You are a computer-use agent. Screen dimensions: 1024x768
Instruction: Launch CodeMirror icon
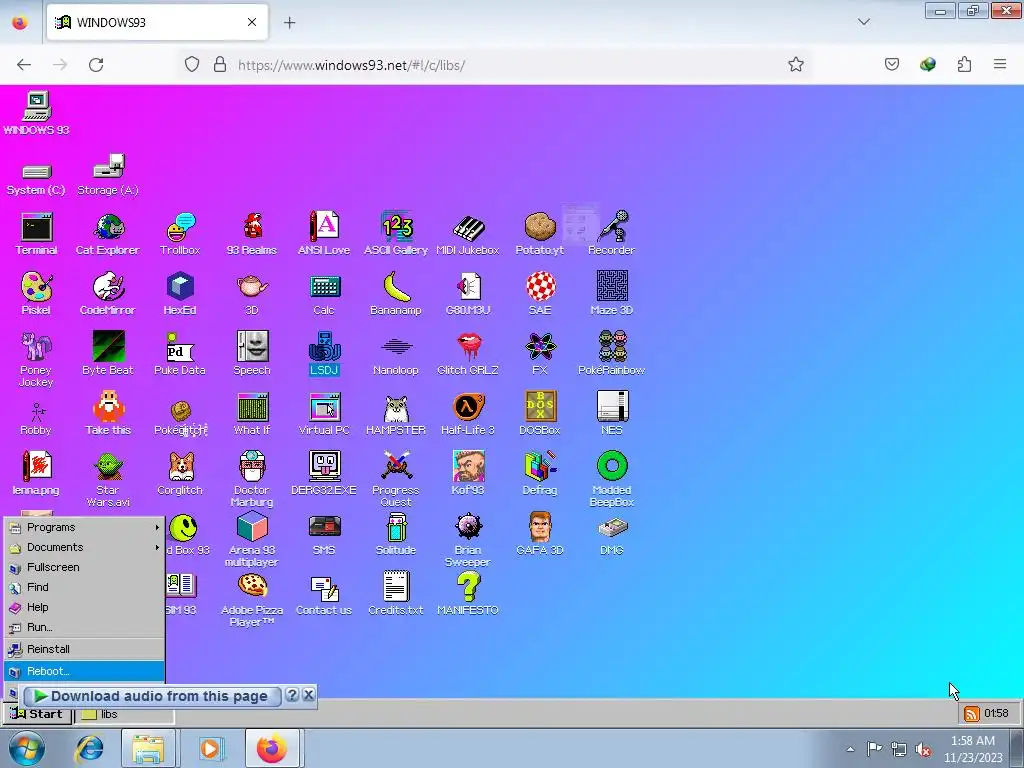(108, 293)
